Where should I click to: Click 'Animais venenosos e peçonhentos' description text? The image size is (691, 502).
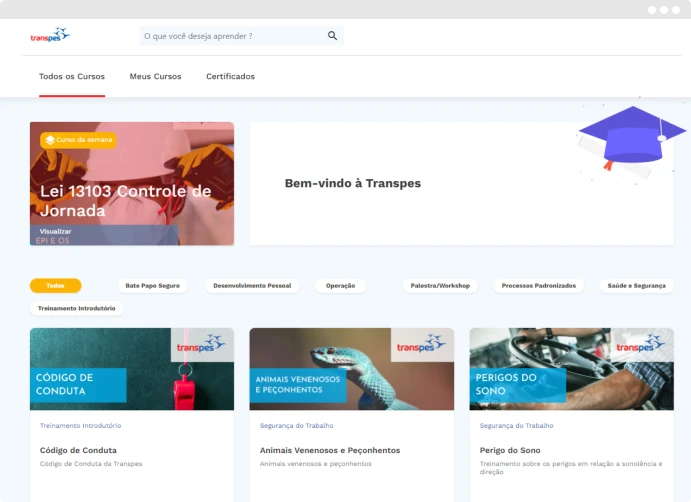point(316,464)
